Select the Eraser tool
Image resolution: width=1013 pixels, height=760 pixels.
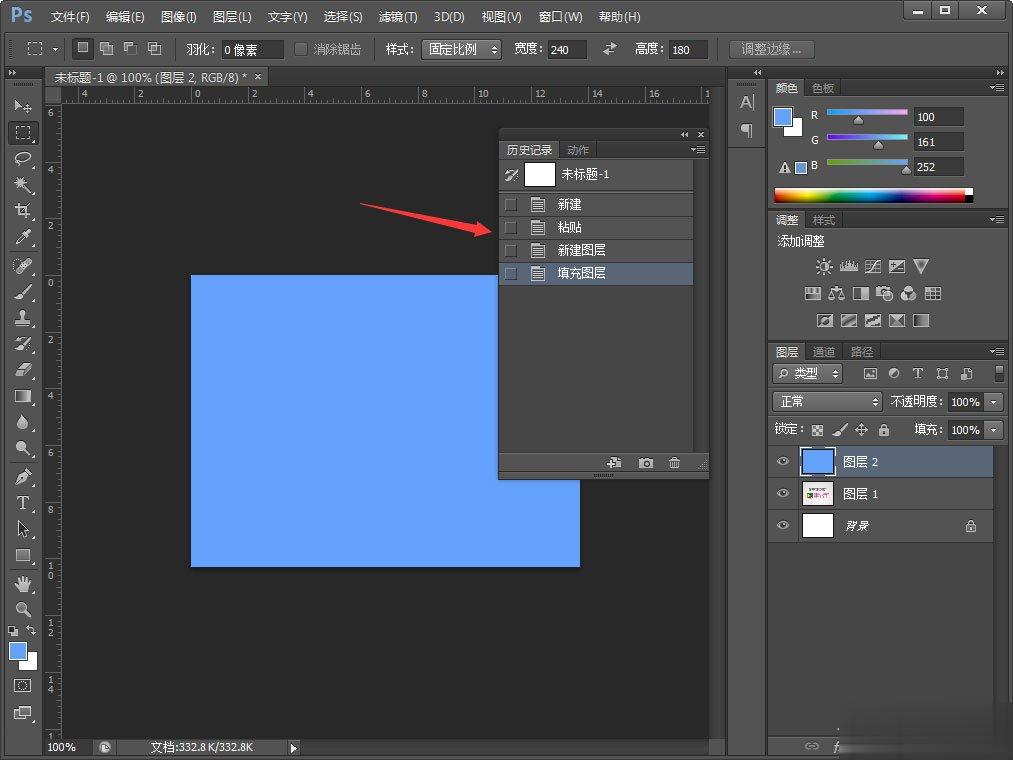point(23,370)
